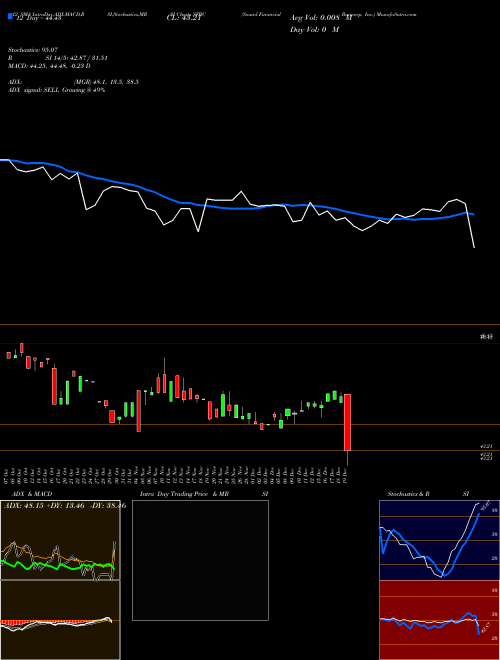
Task: Click the green ADX line in panel
Action: click(57, 567)
